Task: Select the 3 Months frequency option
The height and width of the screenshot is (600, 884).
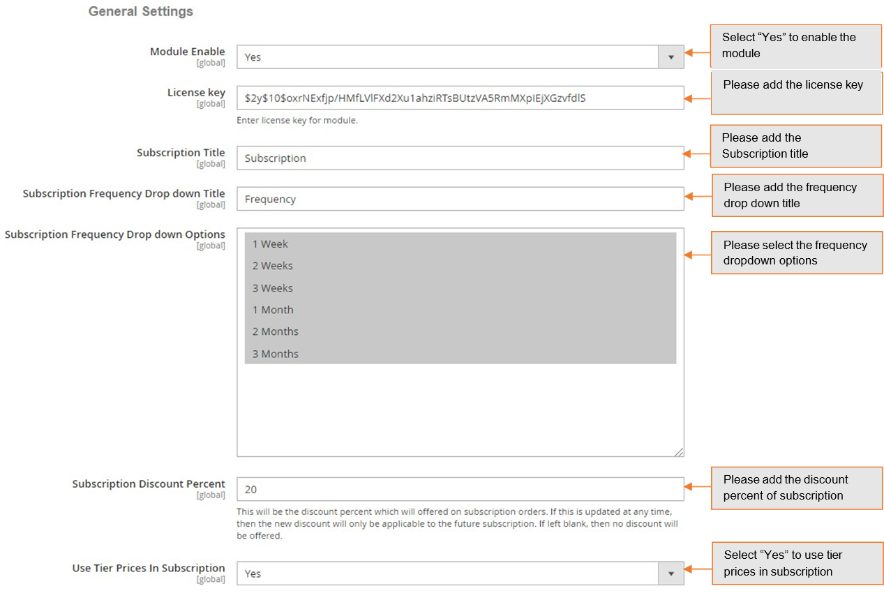Action: pyautogui.click(x=460, y=354)
